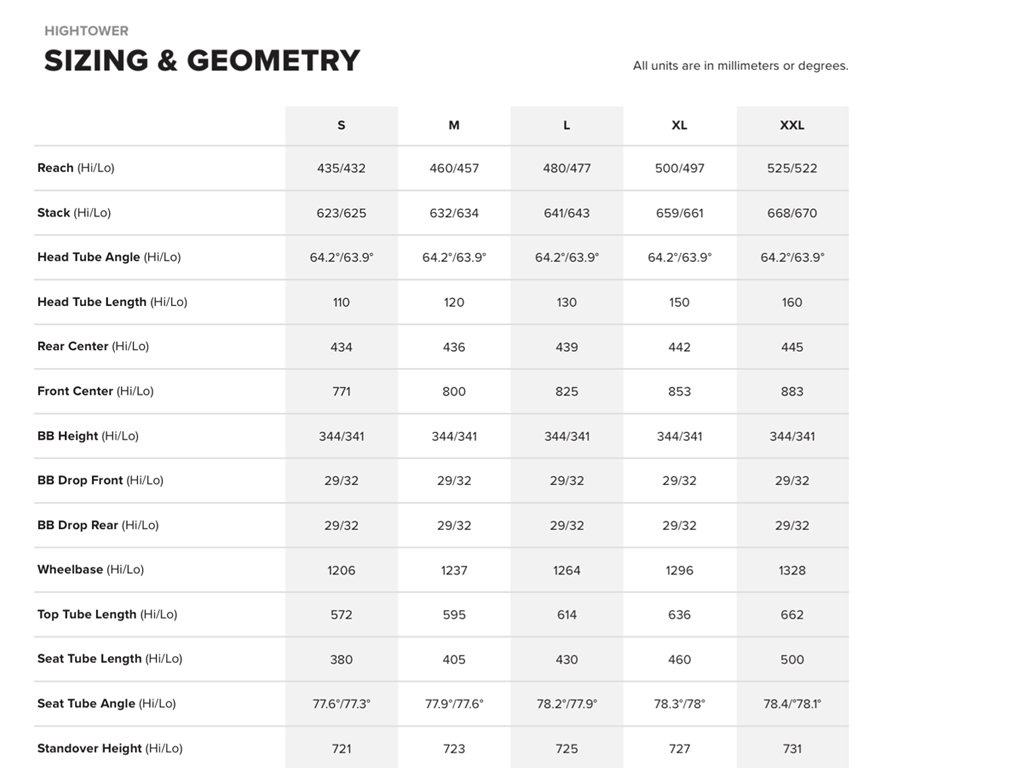The width and height of the screenshot is (1024, 768).
Task: Select the XL size column header
Action: click(x=679, y=126)
